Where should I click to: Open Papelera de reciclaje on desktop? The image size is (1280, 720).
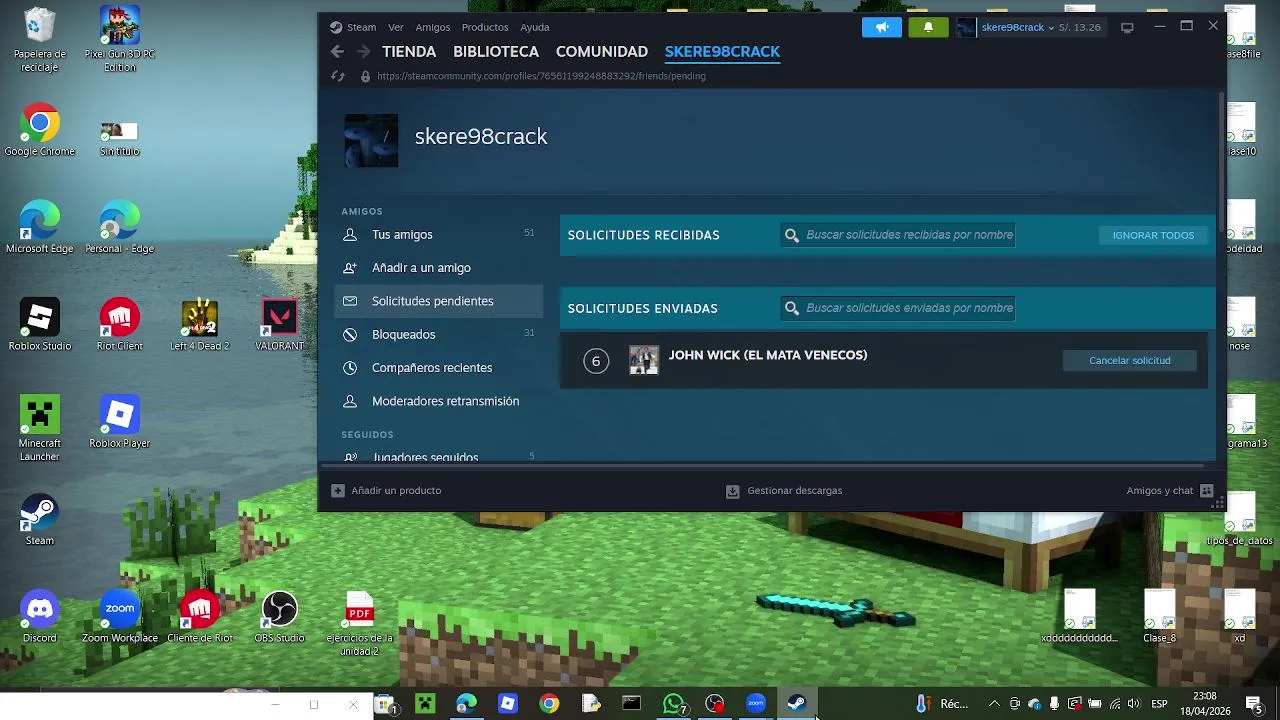click(40, 40)
